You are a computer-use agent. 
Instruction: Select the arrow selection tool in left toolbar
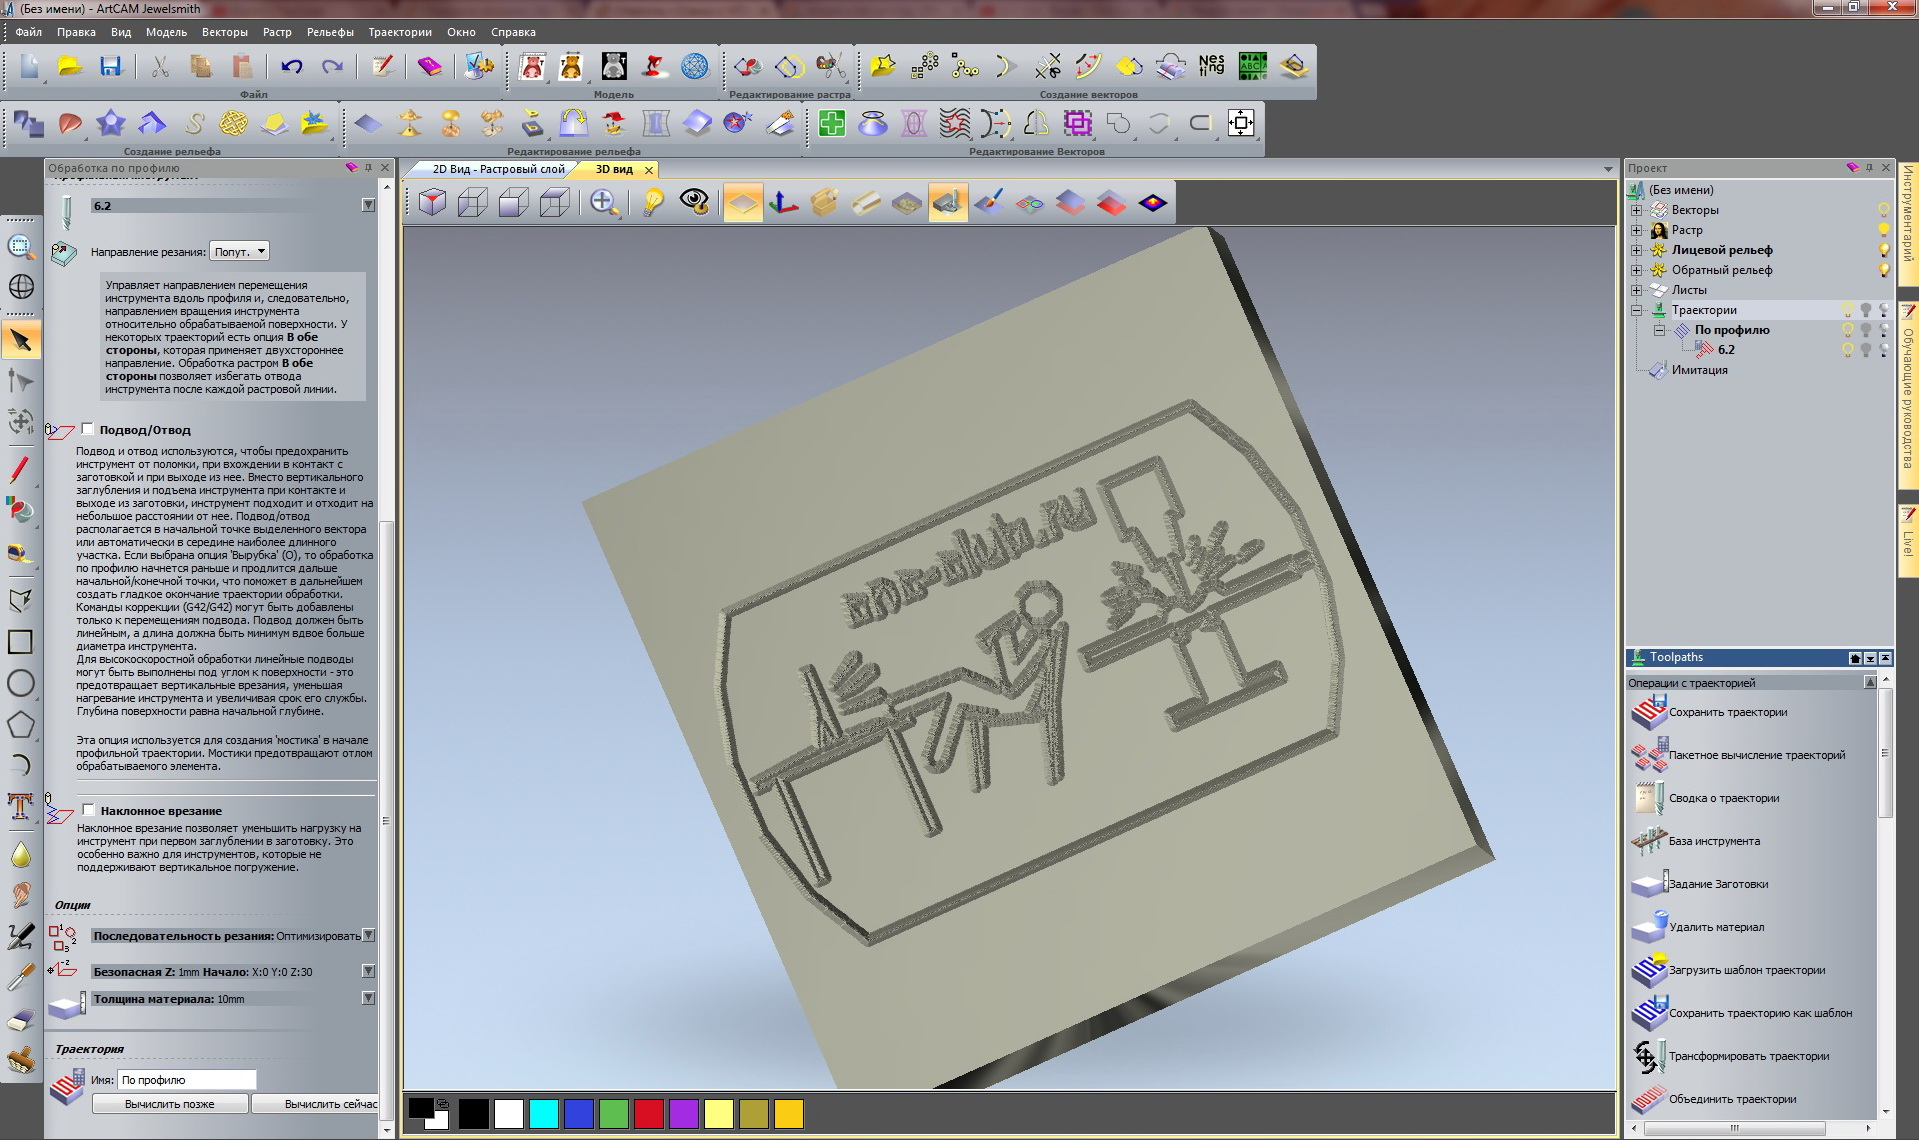(x=21, y=340)
